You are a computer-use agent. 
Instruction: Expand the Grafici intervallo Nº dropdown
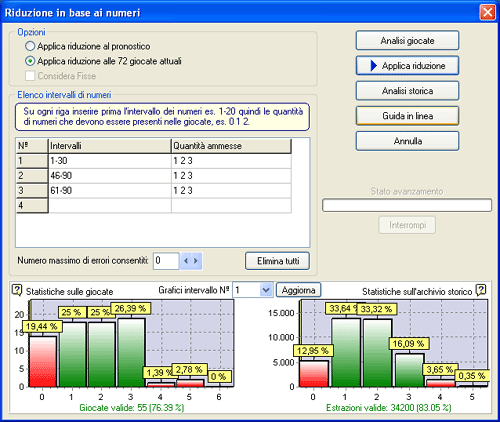pos(266,290)
